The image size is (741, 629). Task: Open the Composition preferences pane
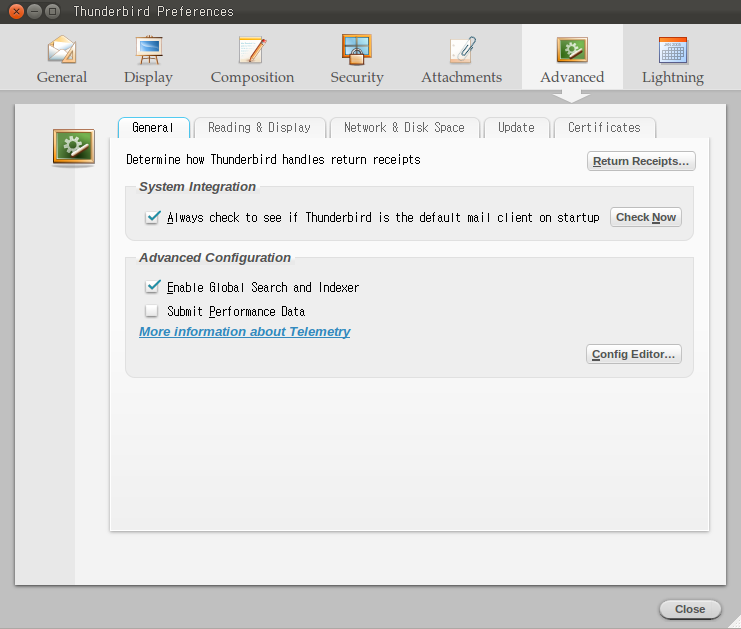[x=252, y=60]
